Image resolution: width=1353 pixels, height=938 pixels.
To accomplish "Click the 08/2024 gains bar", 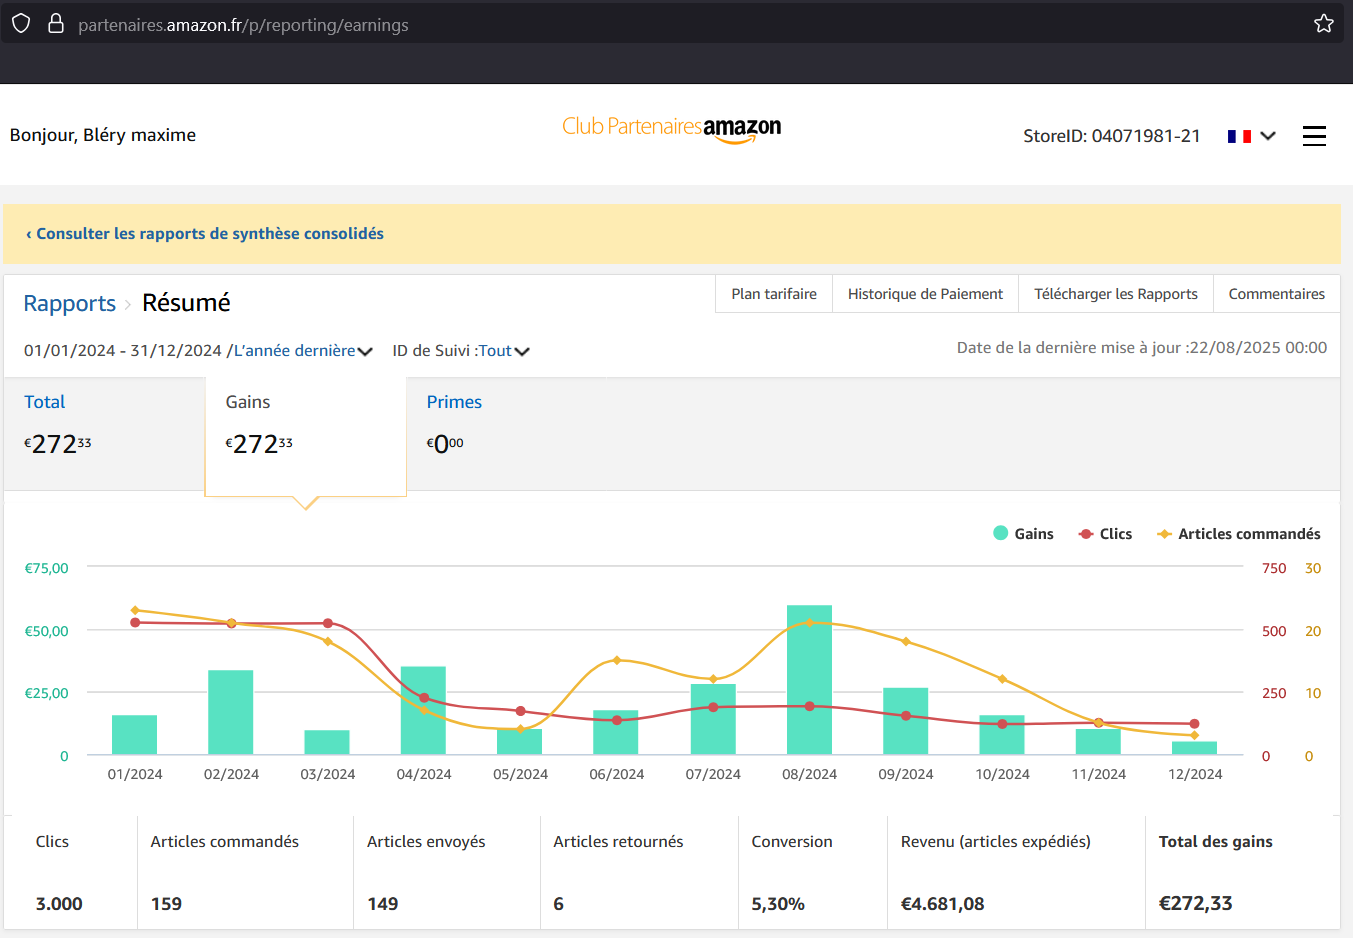I will coord(809,680).
